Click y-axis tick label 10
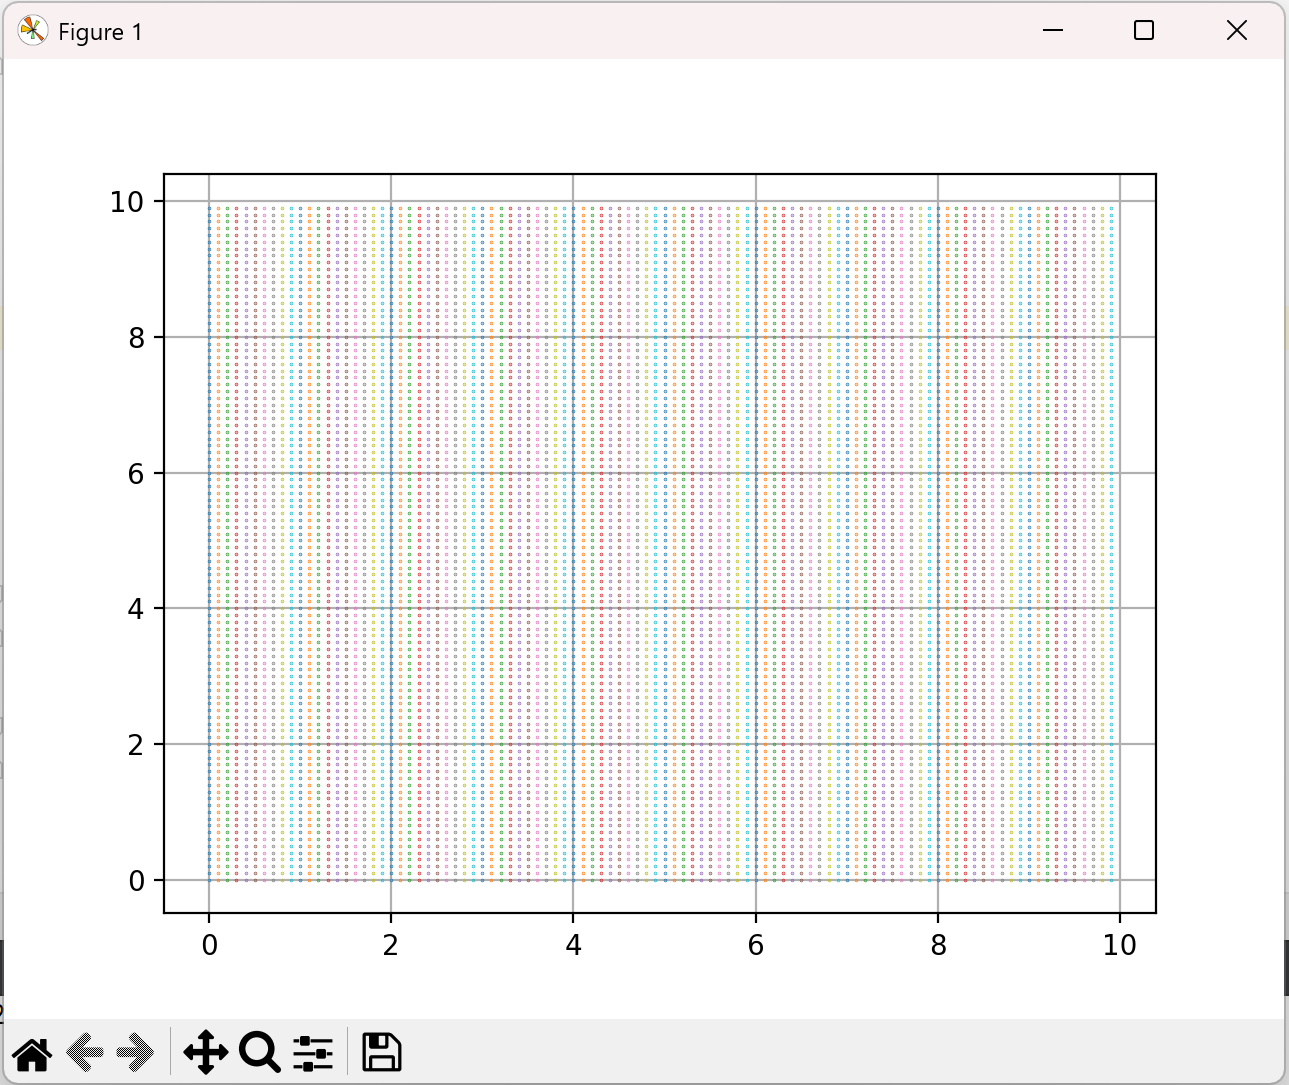 click(x=127, y=202)
